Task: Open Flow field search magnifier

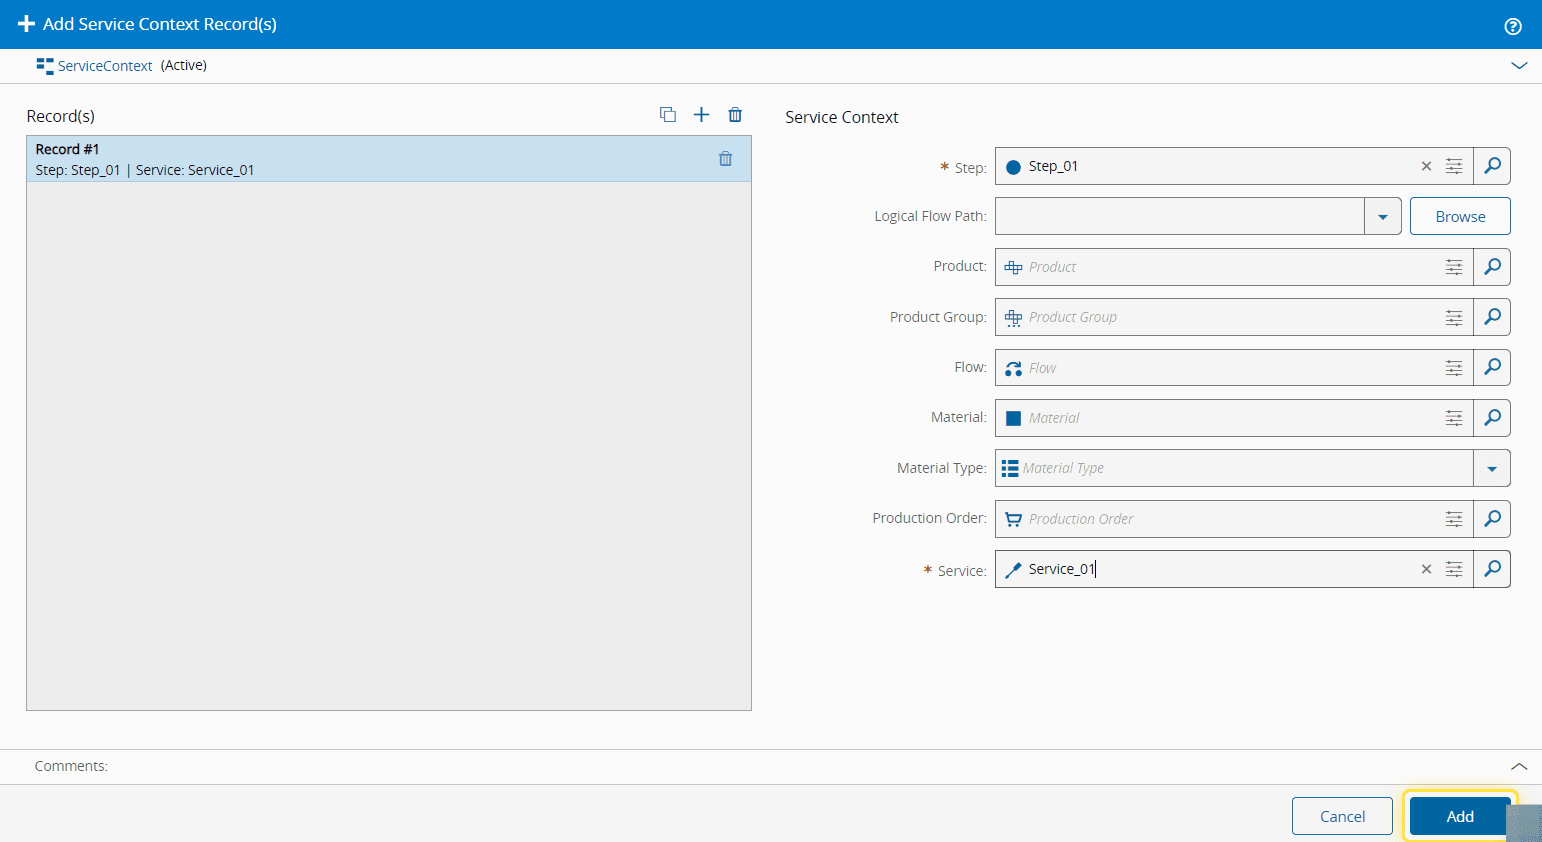Action: point(1492,368)
